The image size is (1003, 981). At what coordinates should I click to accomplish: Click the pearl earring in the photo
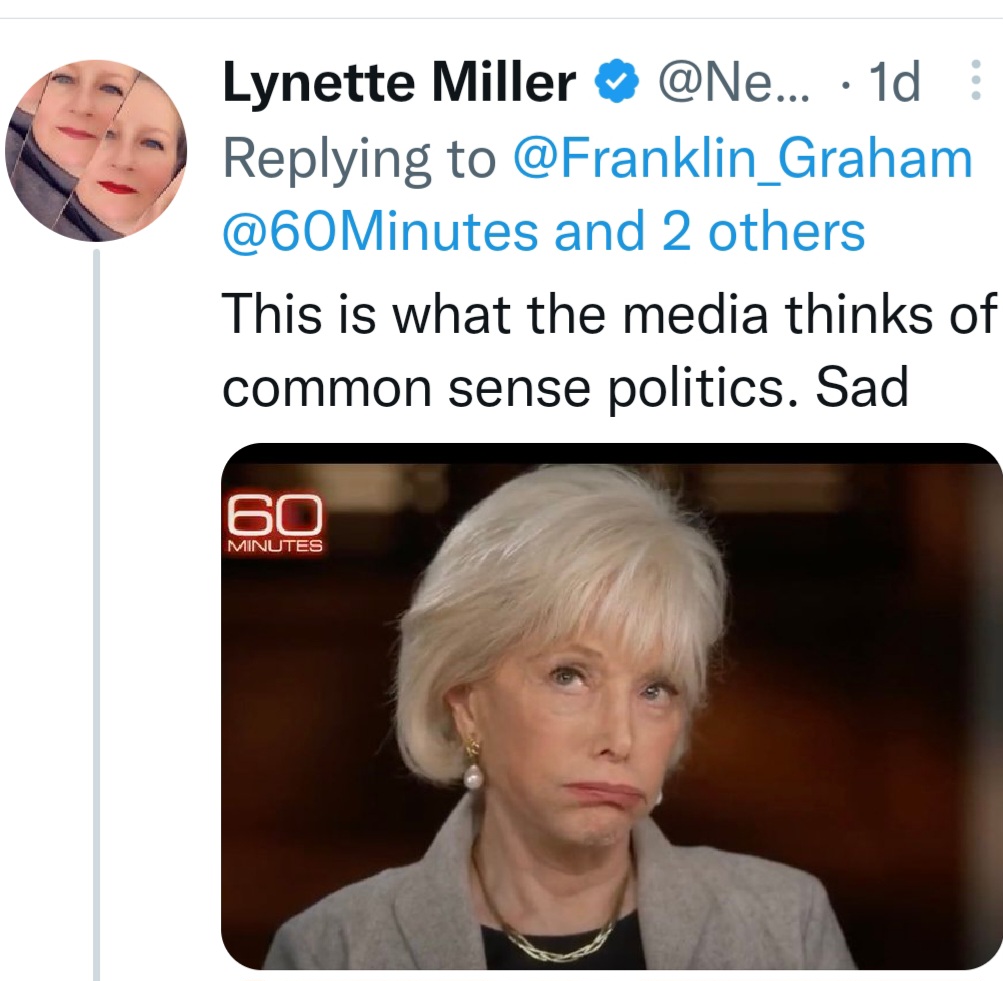pyautogui.click(x=472, y=777)
